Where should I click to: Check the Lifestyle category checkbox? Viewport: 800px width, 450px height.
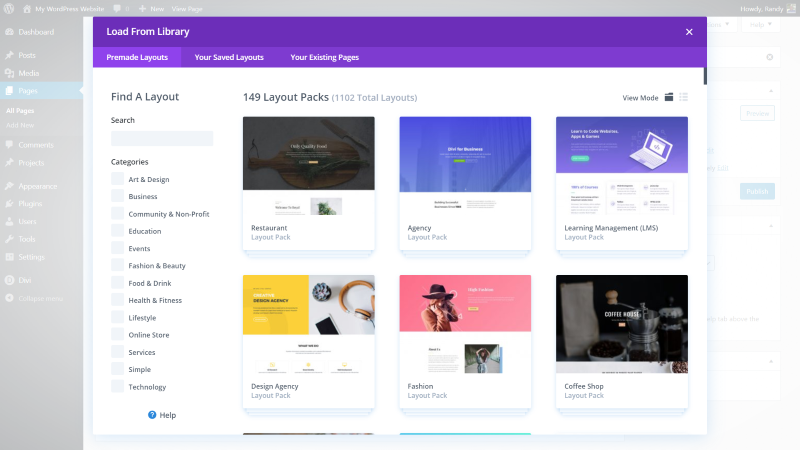pyautogui.click(x=117, y=317)
